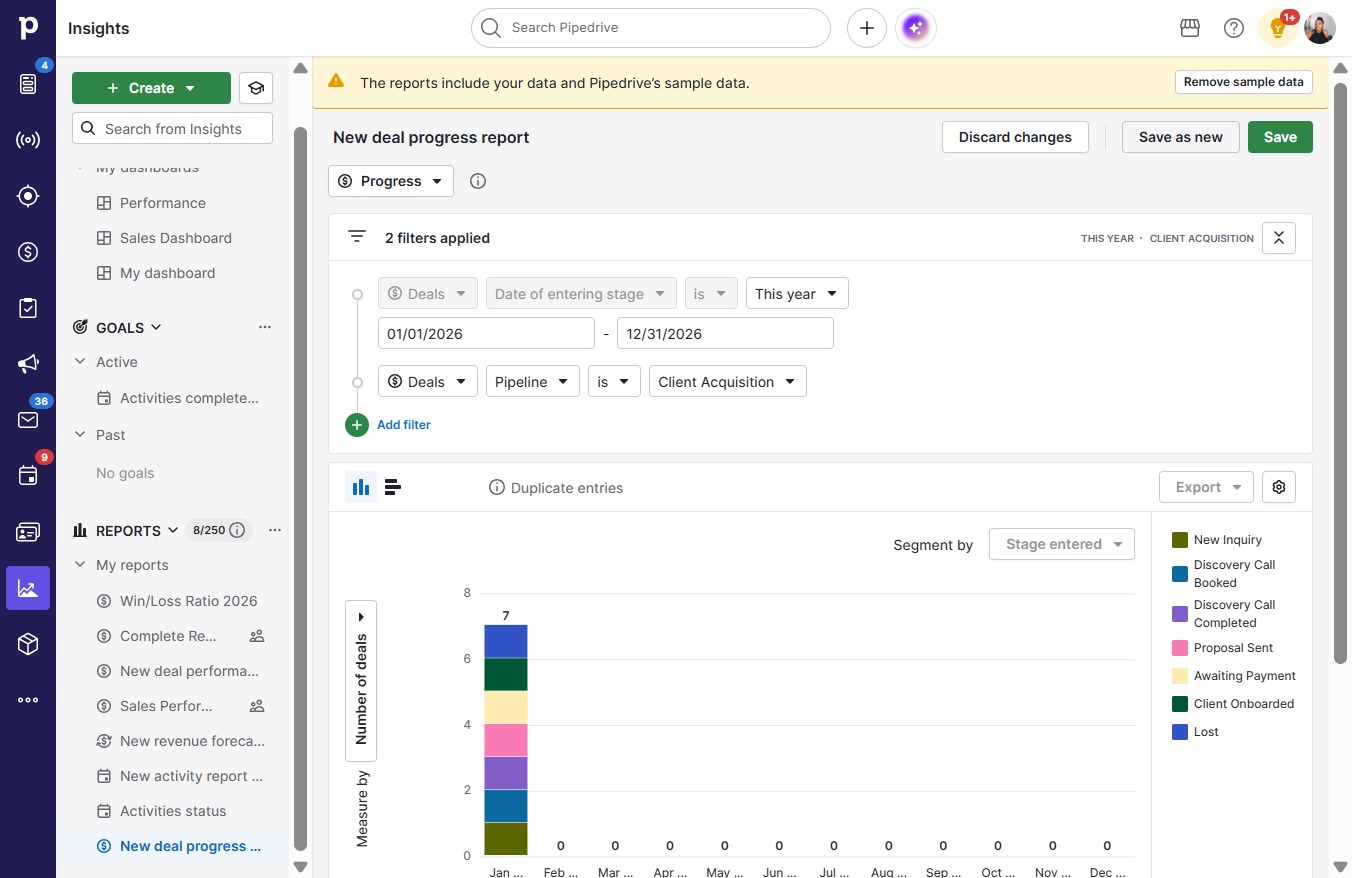Go to Leads radar icon in navigation
This screenshot has height=878, width=1352.
pyautogui.click(x=28, y=140)
